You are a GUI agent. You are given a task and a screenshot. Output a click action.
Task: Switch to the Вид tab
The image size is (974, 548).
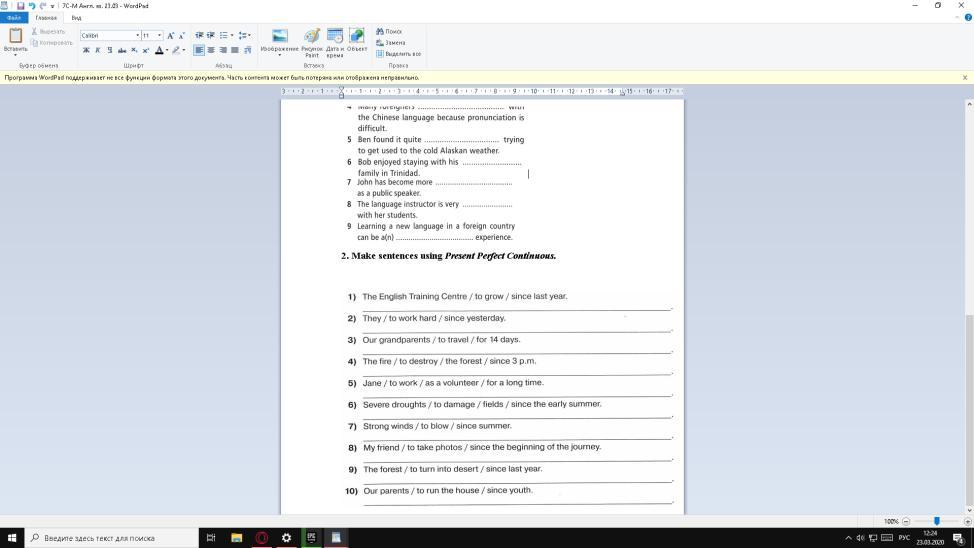pos(76,17)
